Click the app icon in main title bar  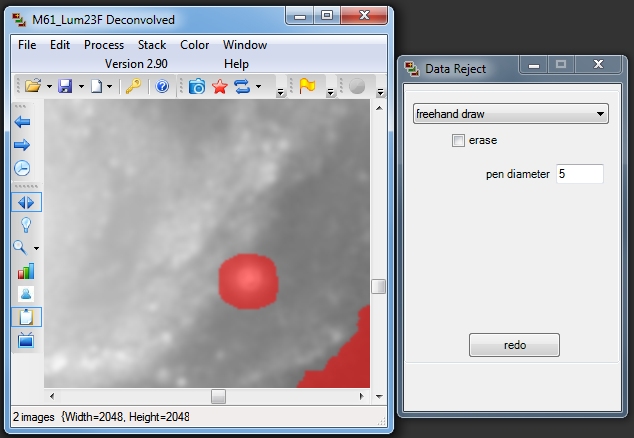[19, 20]
